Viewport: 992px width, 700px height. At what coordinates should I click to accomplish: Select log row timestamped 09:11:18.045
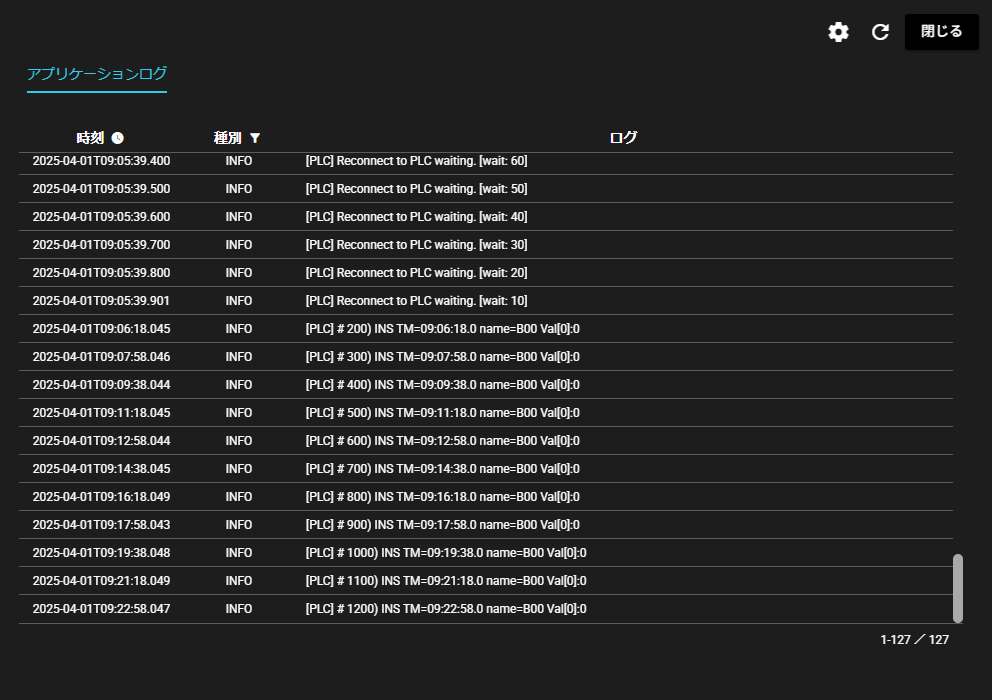pyautogui.click(x=101, y=413)
